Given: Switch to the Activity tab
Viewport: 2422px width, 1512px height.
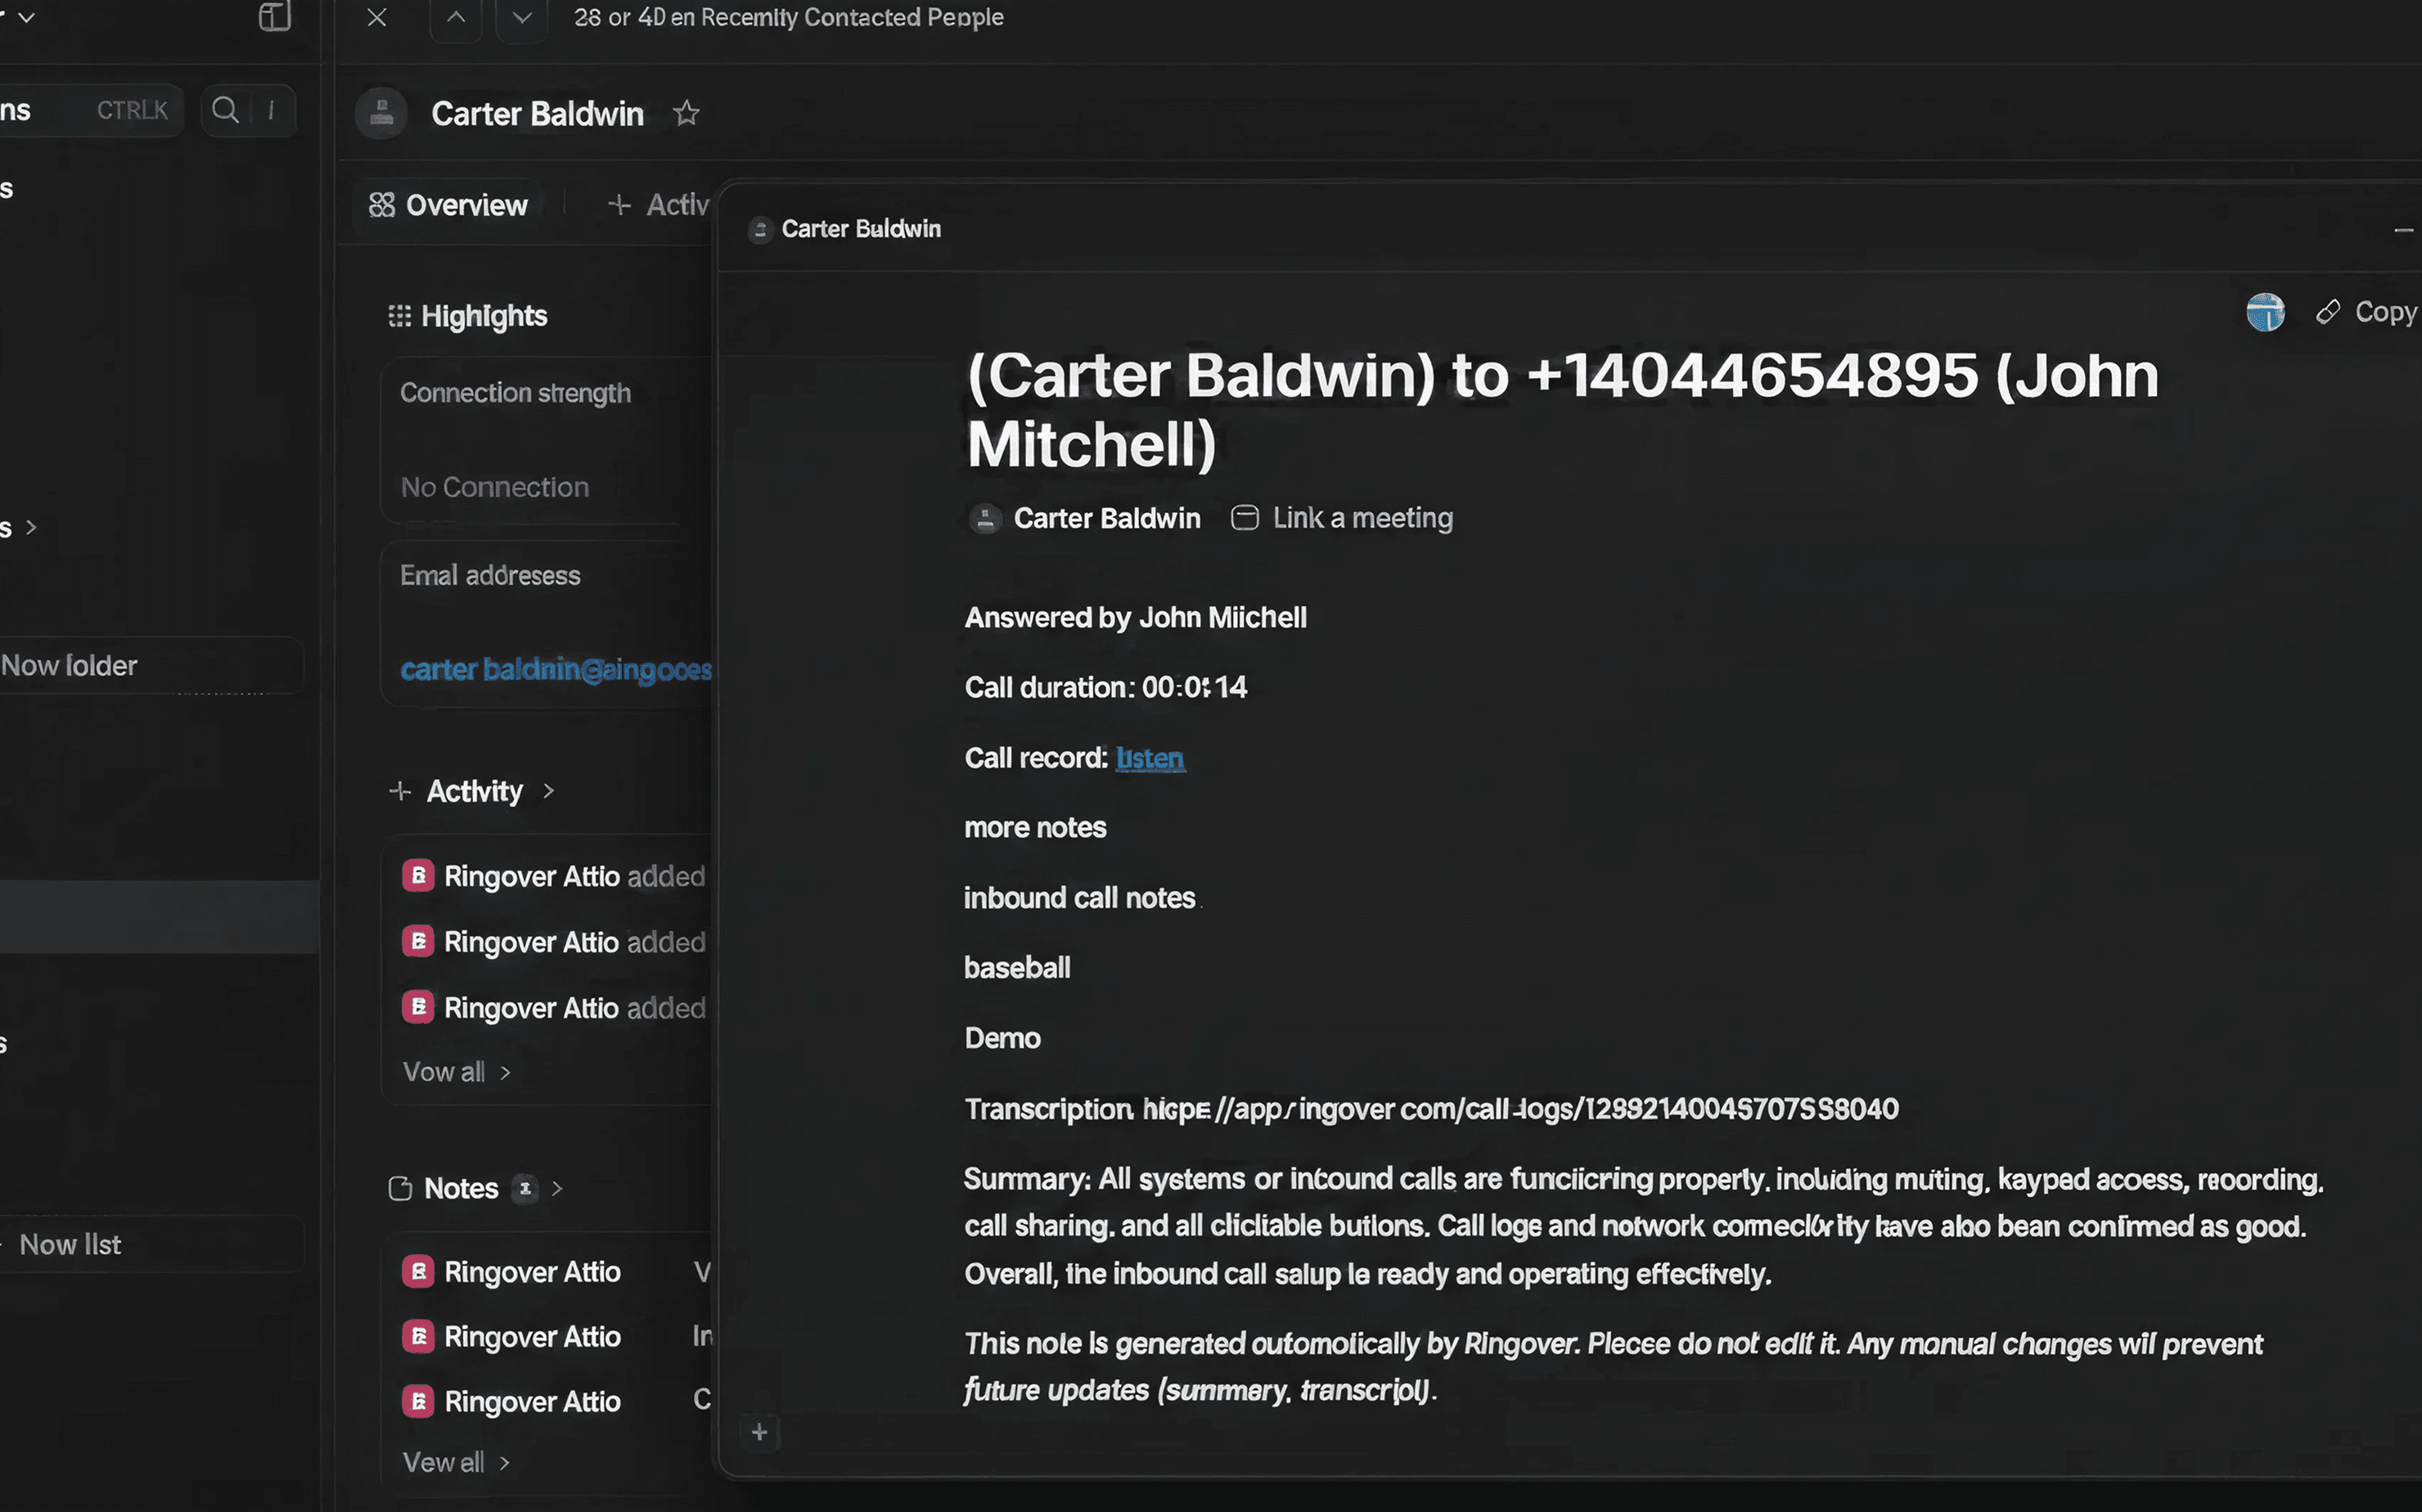Looking at the screenshot, I should (660, 205).
